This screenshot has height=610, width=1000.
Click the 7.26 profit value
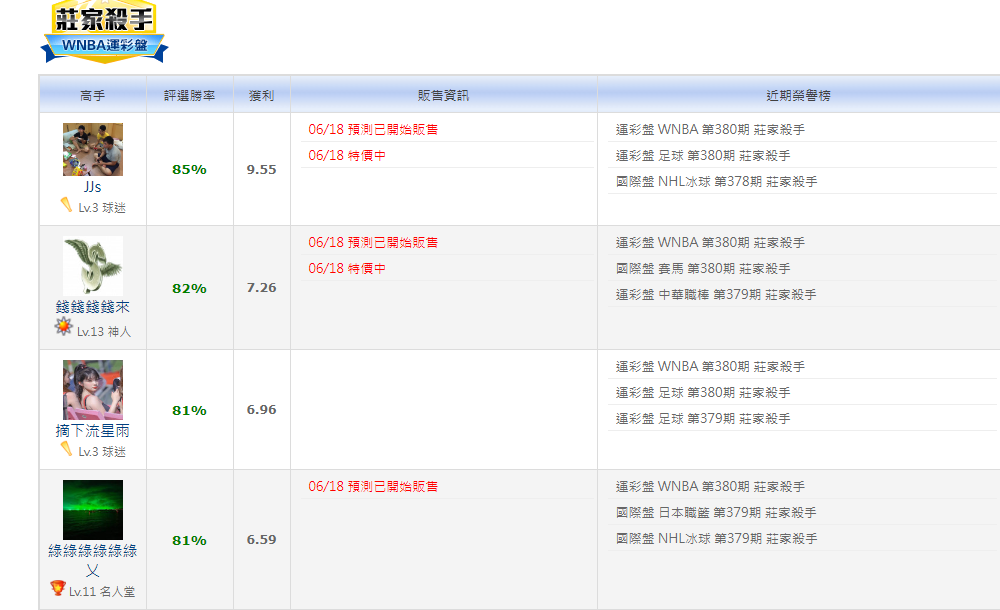(261, 288)
